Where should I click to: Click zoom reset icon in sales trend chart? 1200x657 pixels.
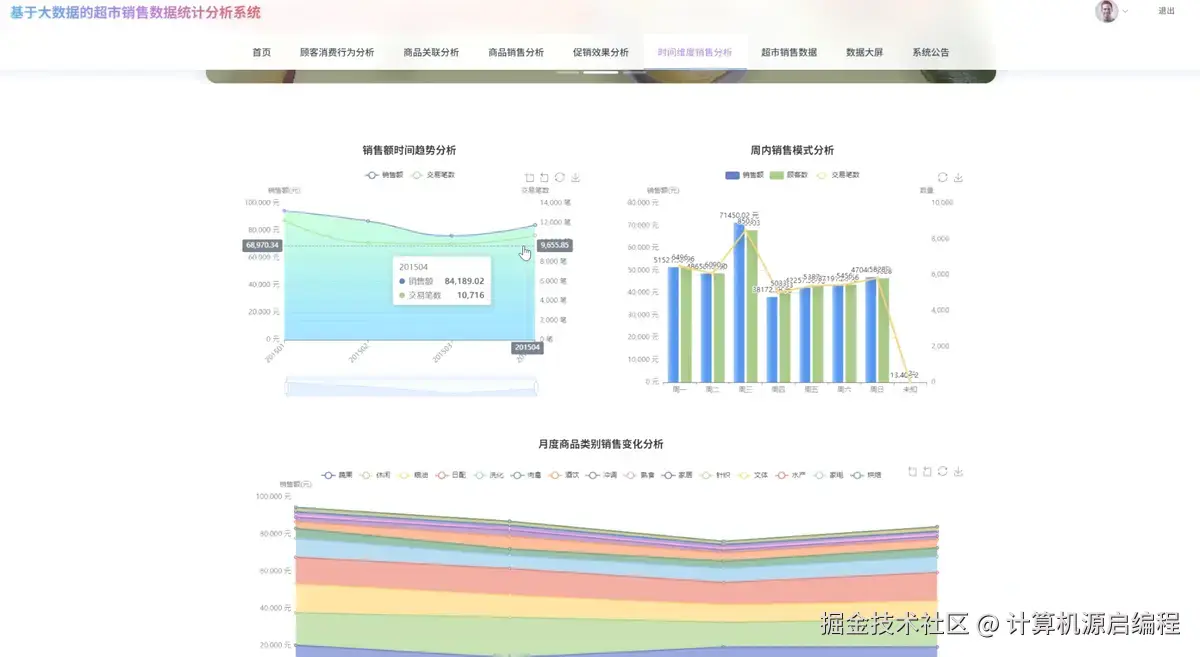[545, 177]
